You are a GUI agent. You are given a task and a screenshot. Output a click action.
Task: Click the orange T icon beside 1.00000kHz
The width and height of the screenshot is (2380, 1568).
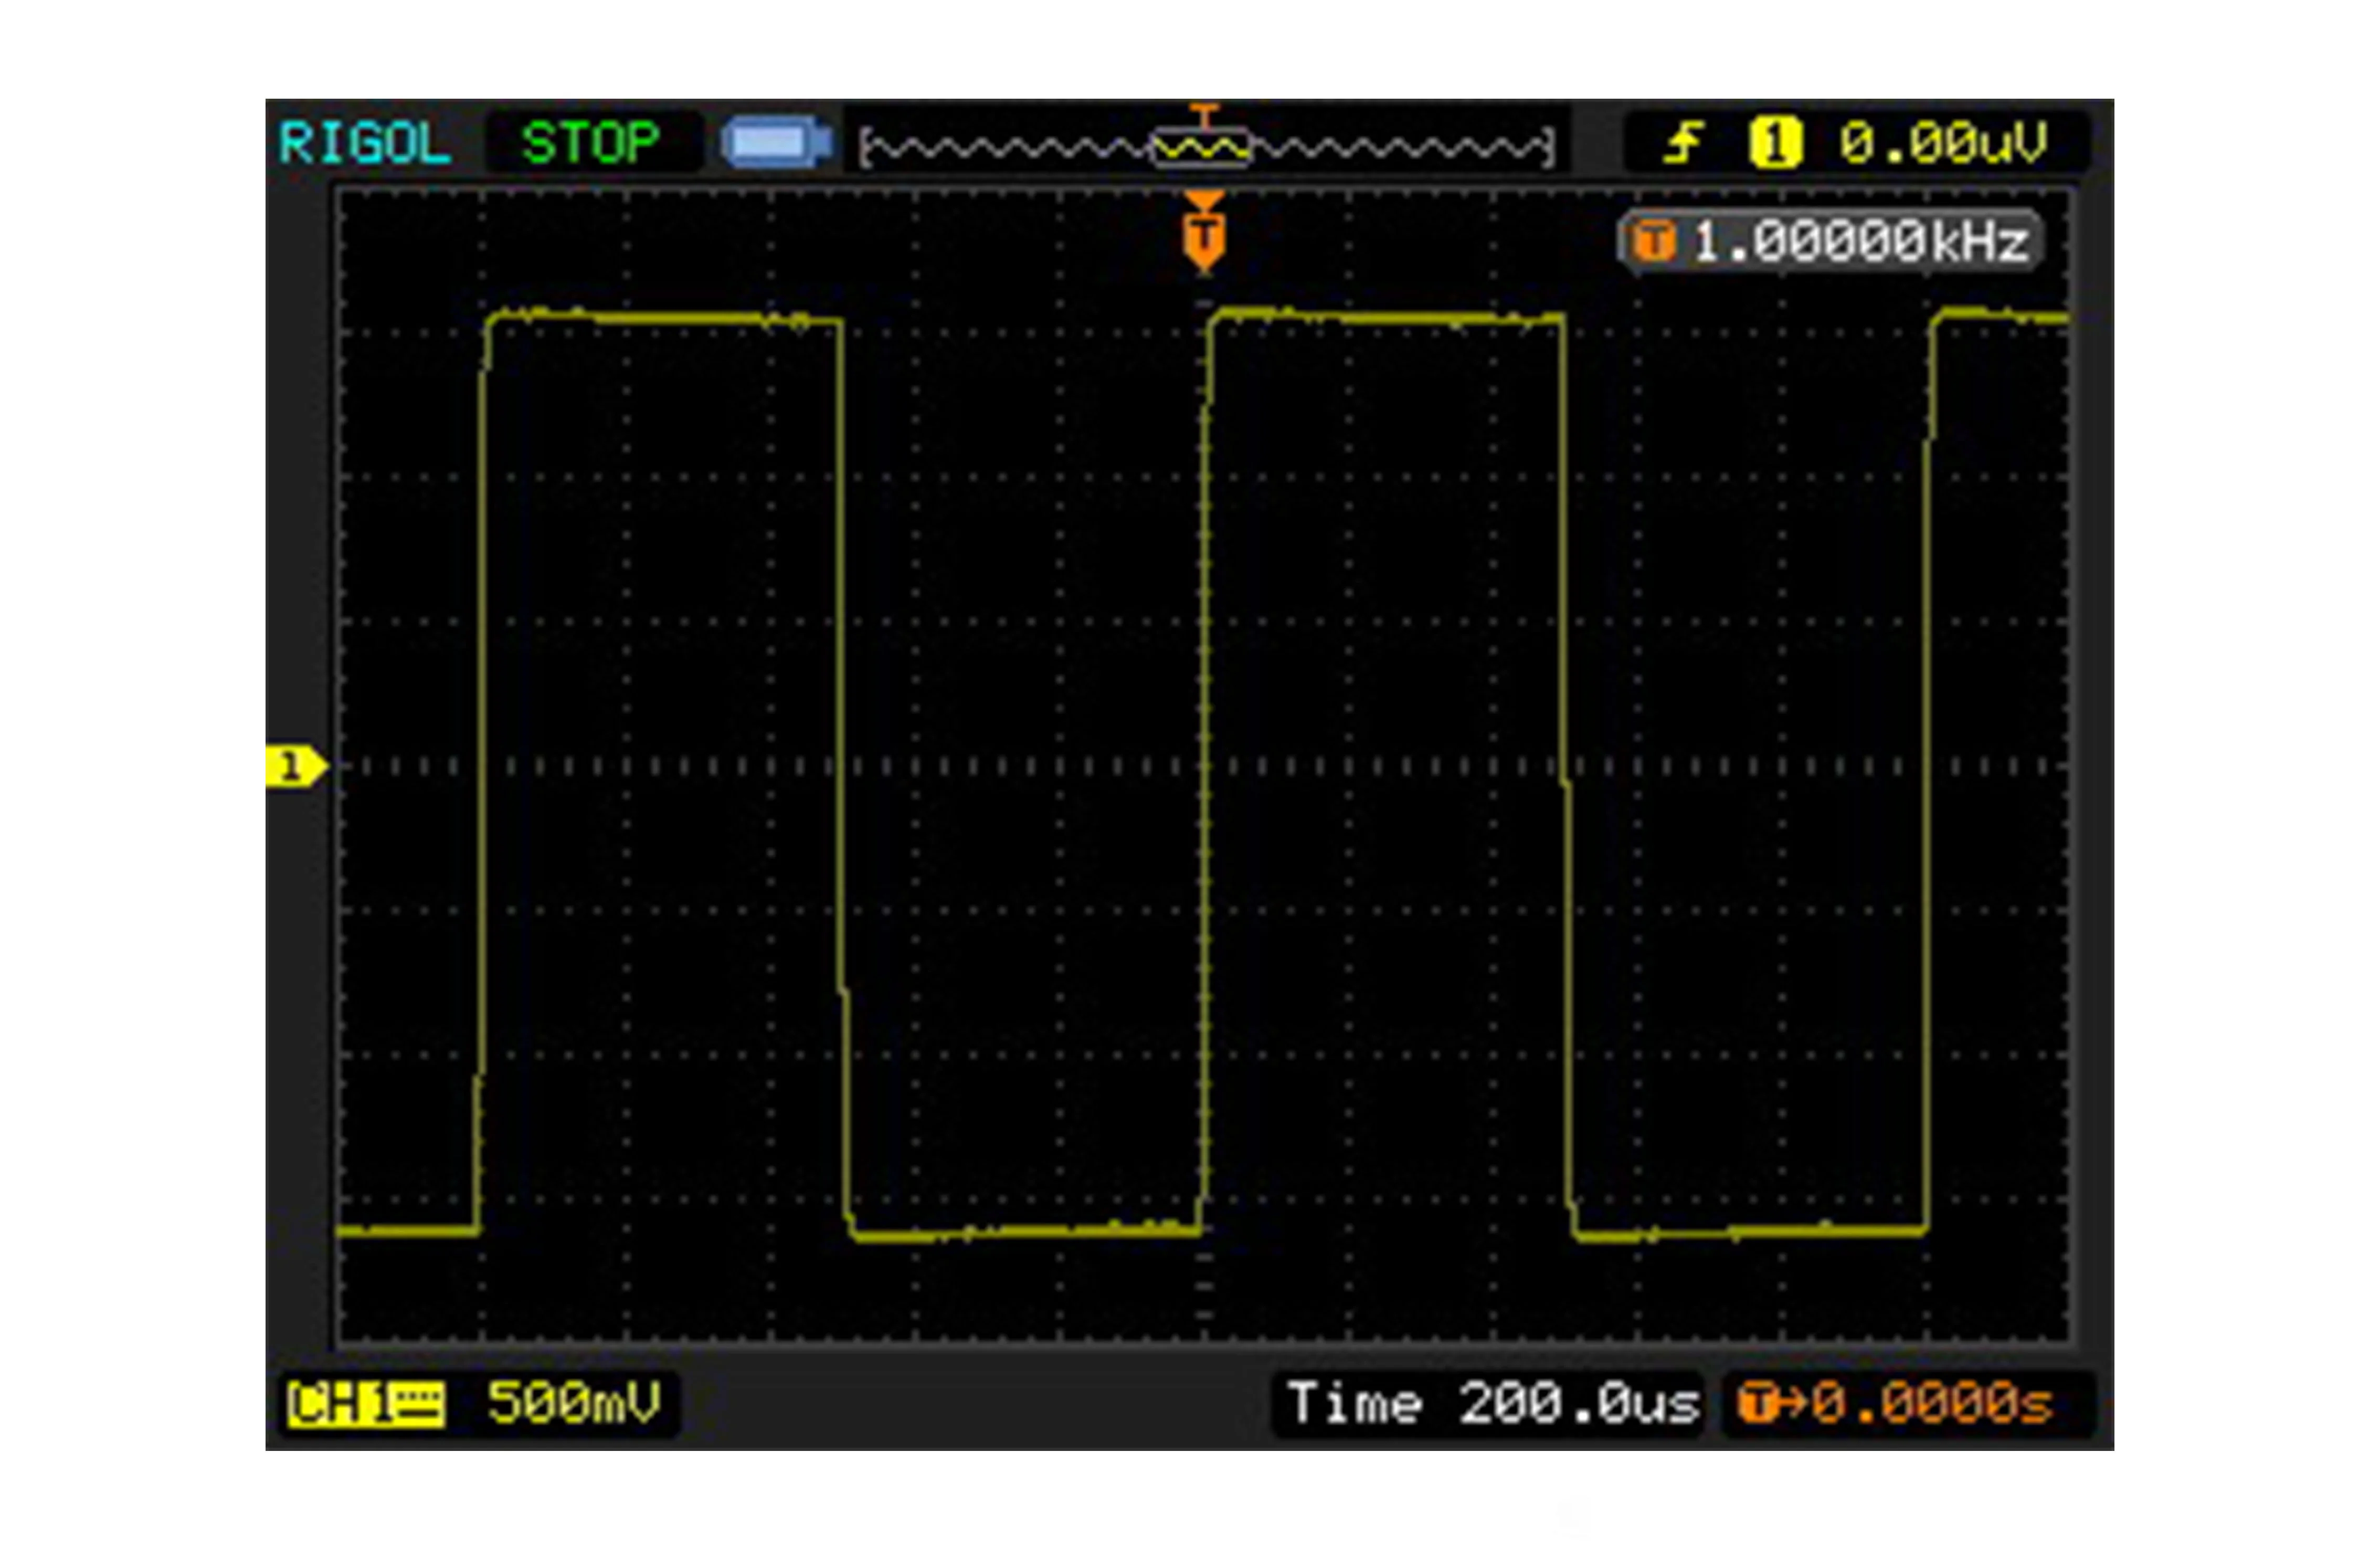pyautogui.click(x=1654, y=241)
